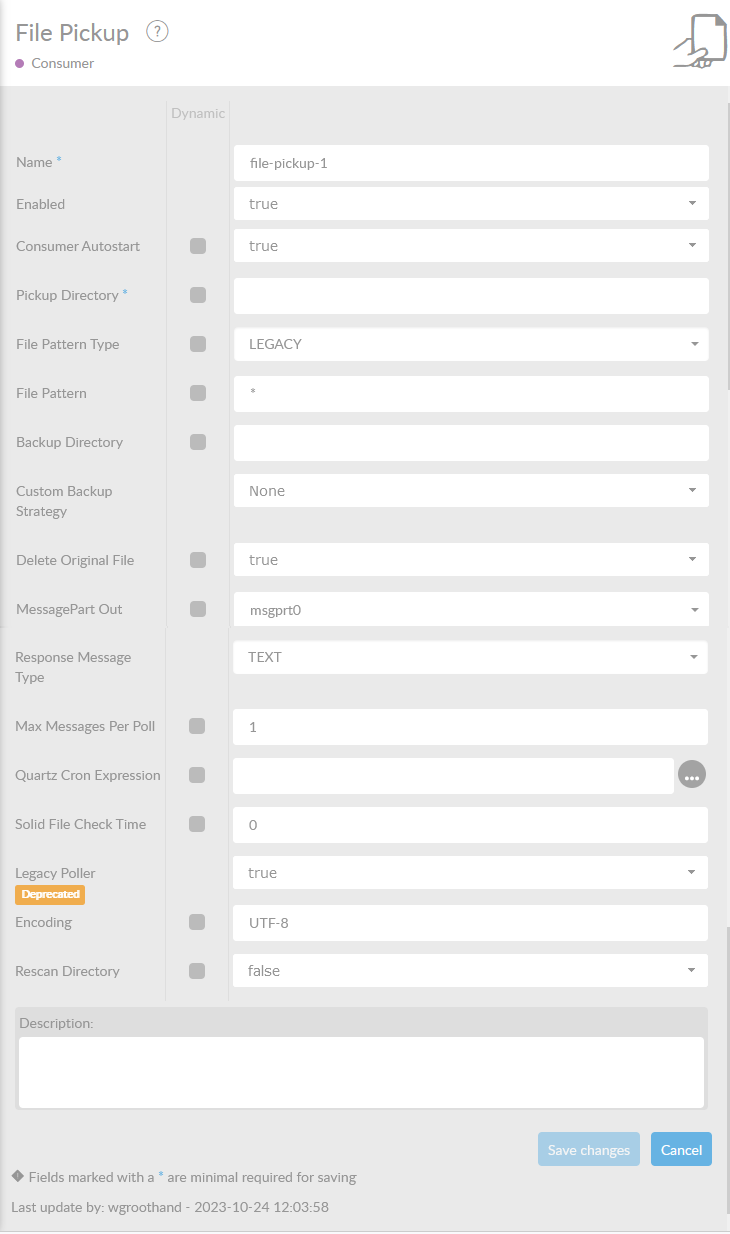This screenshot has width=730, height=1234.
Task: Click the File Pickup hand-document icon
Action: (697, 40)
